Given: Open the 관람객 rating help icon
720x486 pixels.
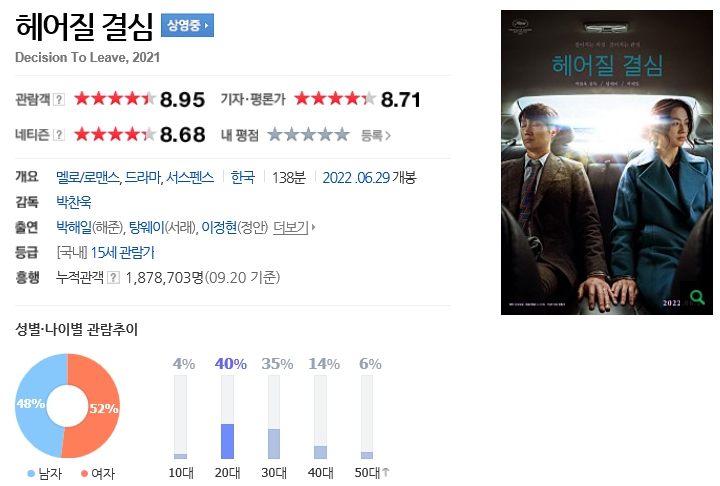Looking at the screenshot, I should click(59, 99).
